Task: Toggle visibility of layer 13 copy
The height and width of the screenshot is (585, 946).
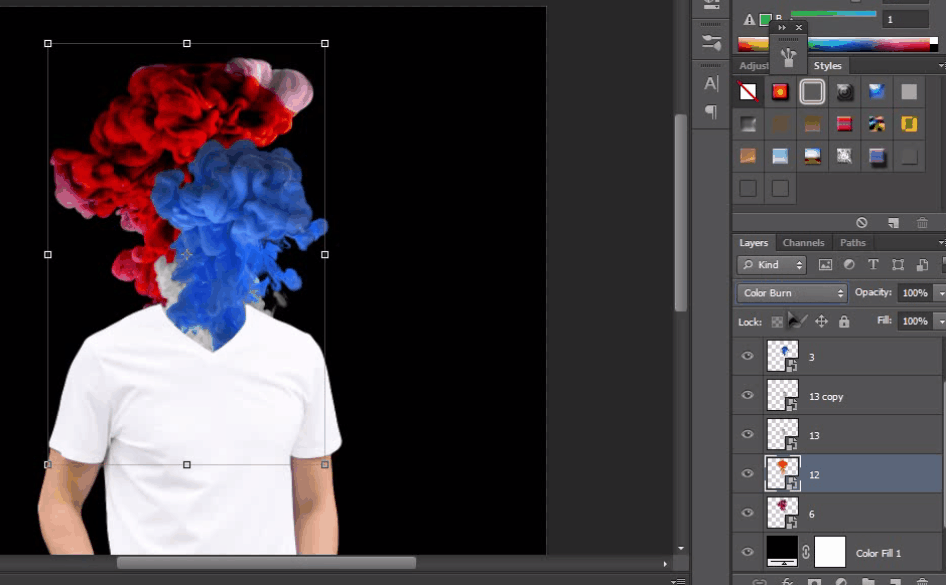Action: coord(747,395)
